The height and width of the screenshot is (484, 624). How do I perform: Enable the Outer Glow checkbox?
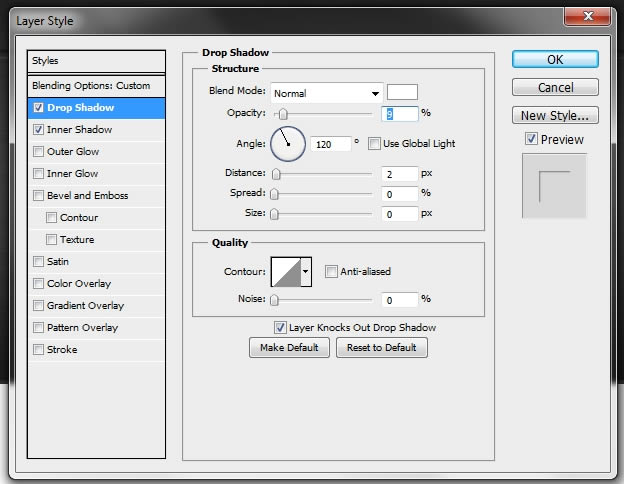click(x=39, y=151)
